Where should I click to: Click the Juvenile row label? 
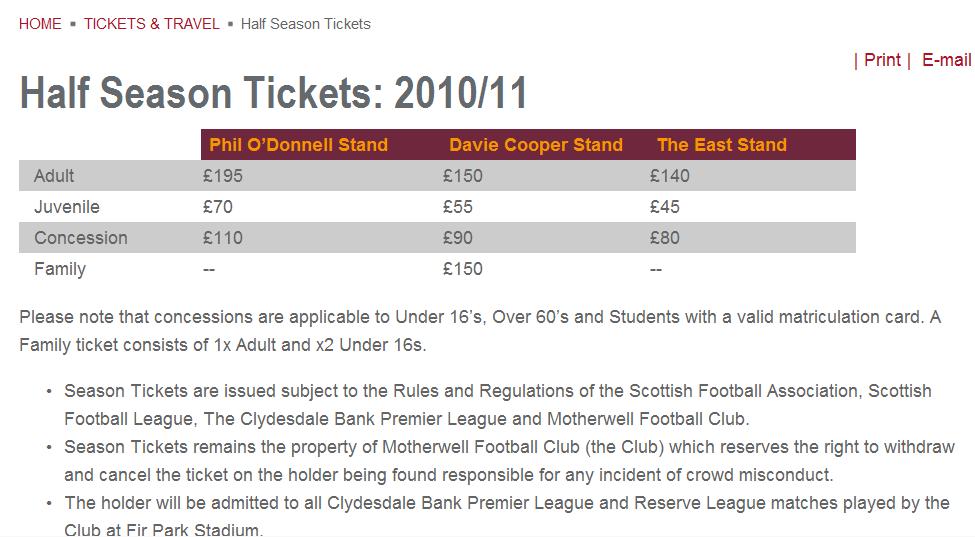[67, 207]
